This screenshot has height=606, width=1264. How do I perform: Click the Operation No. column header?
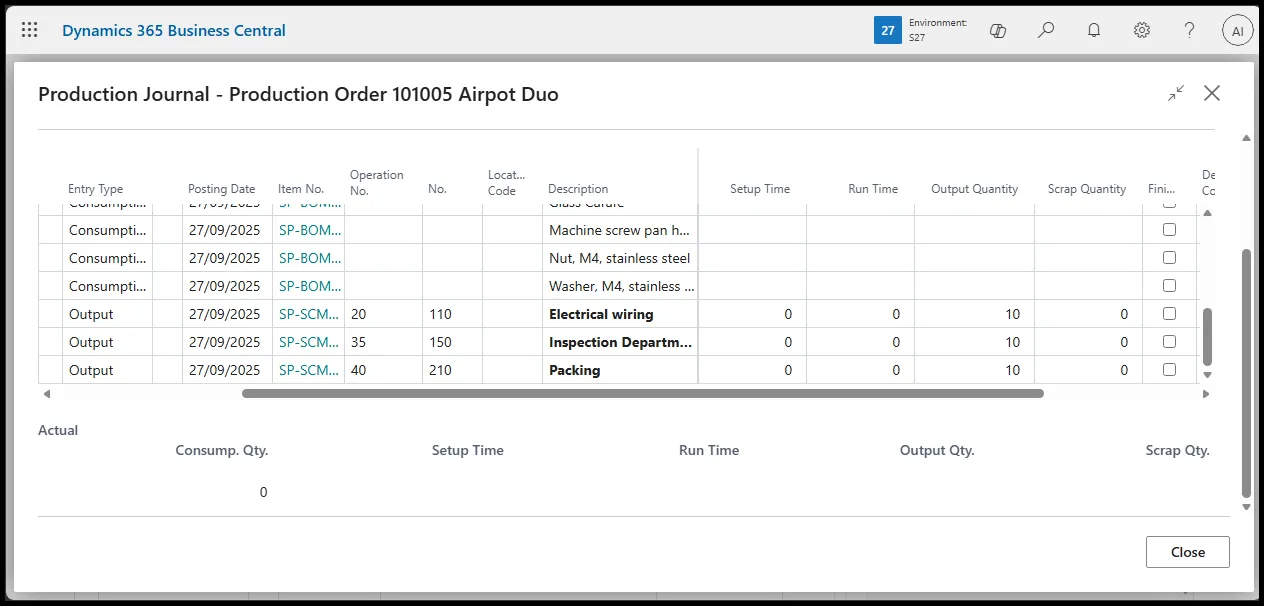pyautogui.click(x=377, y=182)
